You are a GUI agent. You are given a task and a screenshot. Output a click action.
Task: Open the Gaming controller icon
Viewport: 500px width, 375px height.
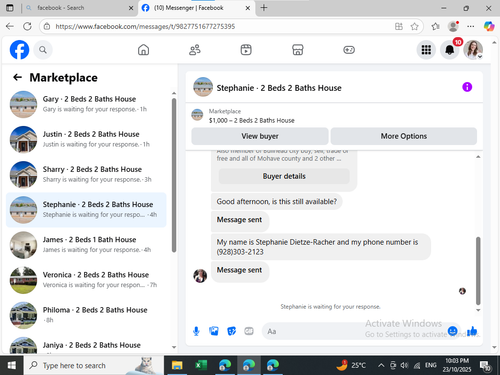click(x=349, y=50)
